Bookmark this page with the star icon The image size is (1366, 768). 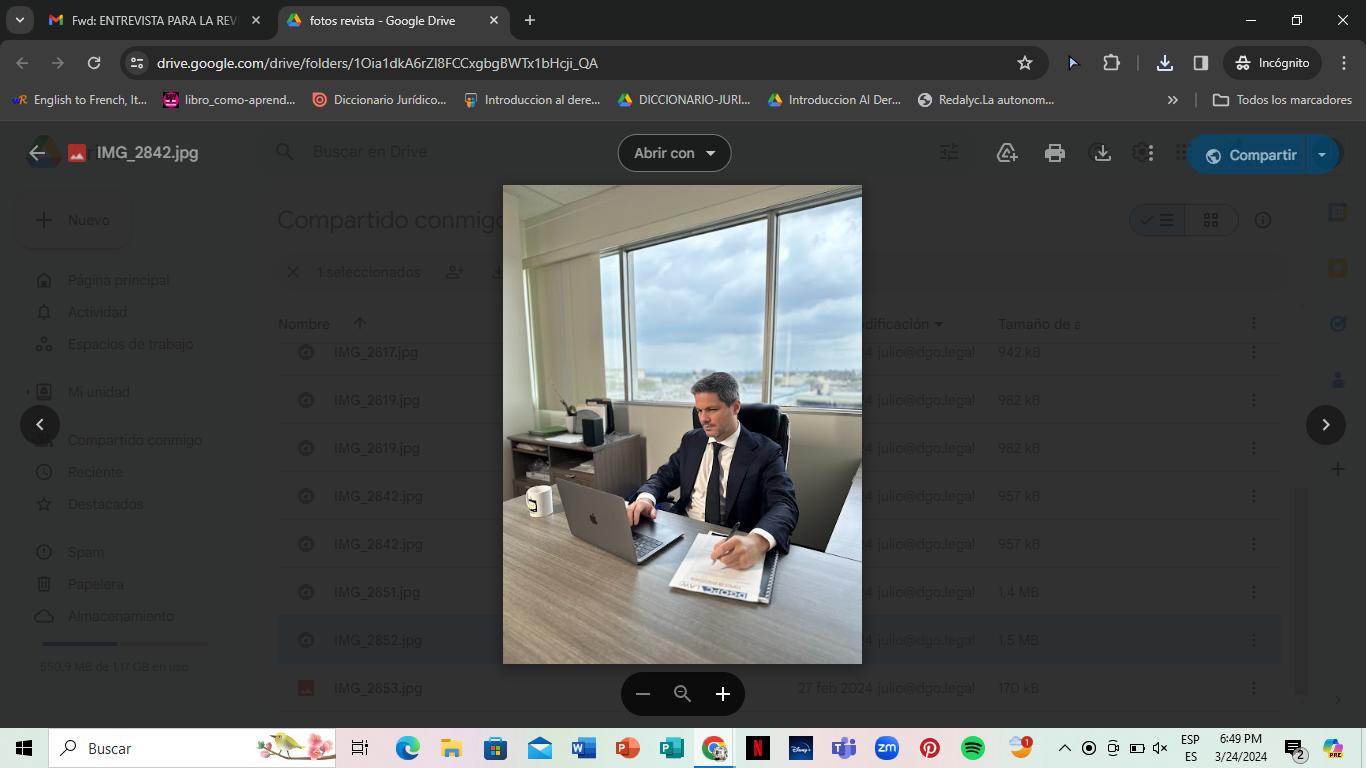pyautogui.click(x=1025, y=63)
